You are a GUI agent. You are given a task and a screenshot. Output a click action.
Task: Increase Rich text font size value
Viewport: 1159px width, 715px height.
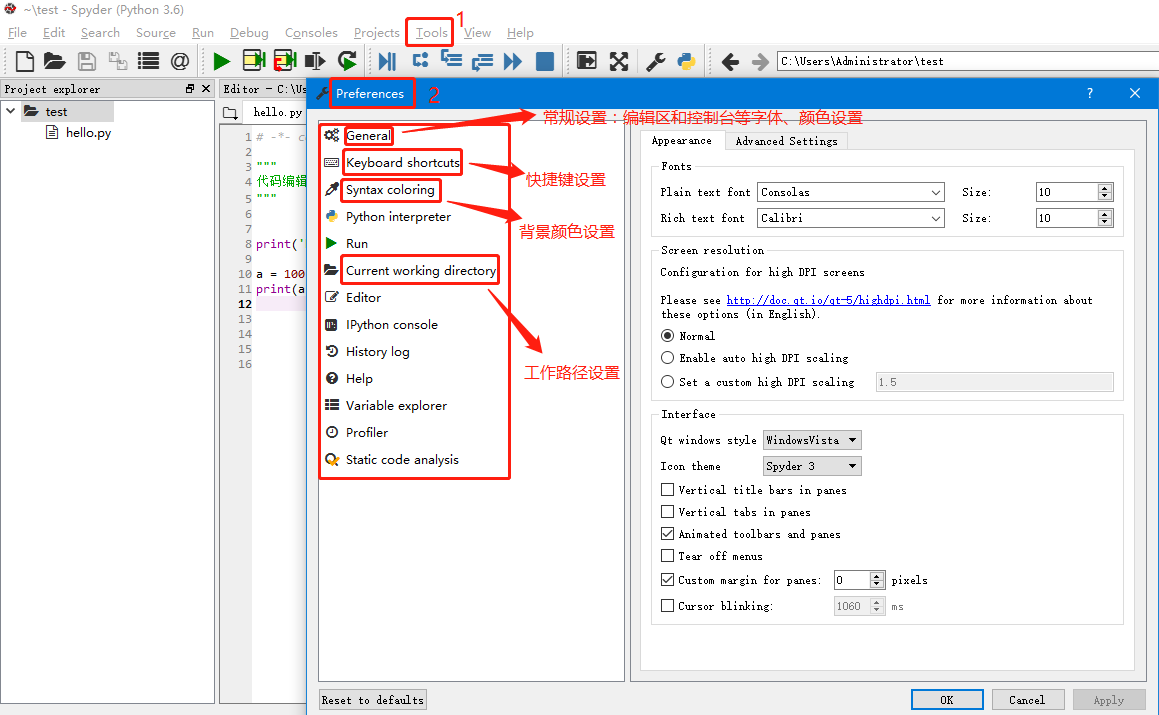pos(1105,214)
